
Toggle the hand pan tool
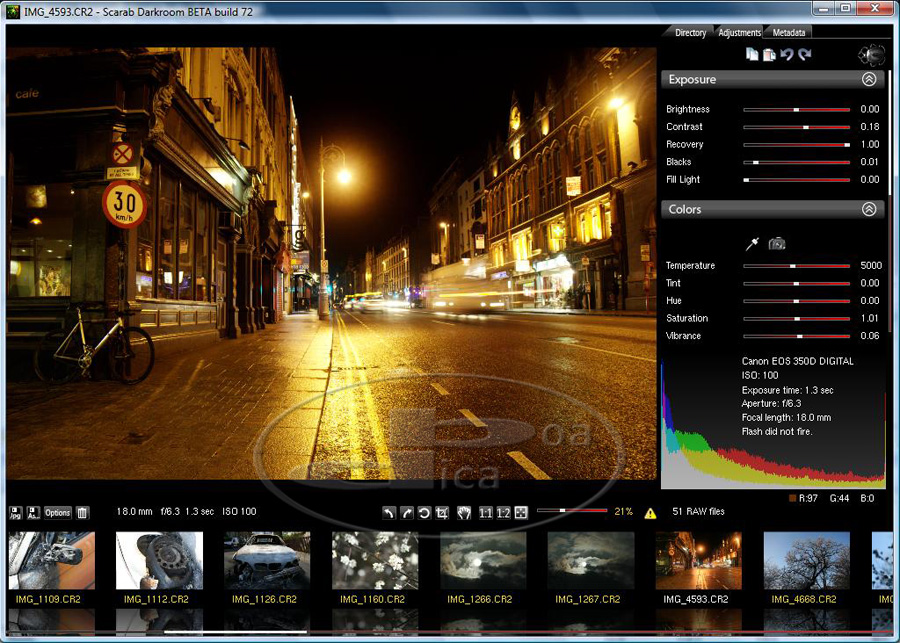point(464,512)
